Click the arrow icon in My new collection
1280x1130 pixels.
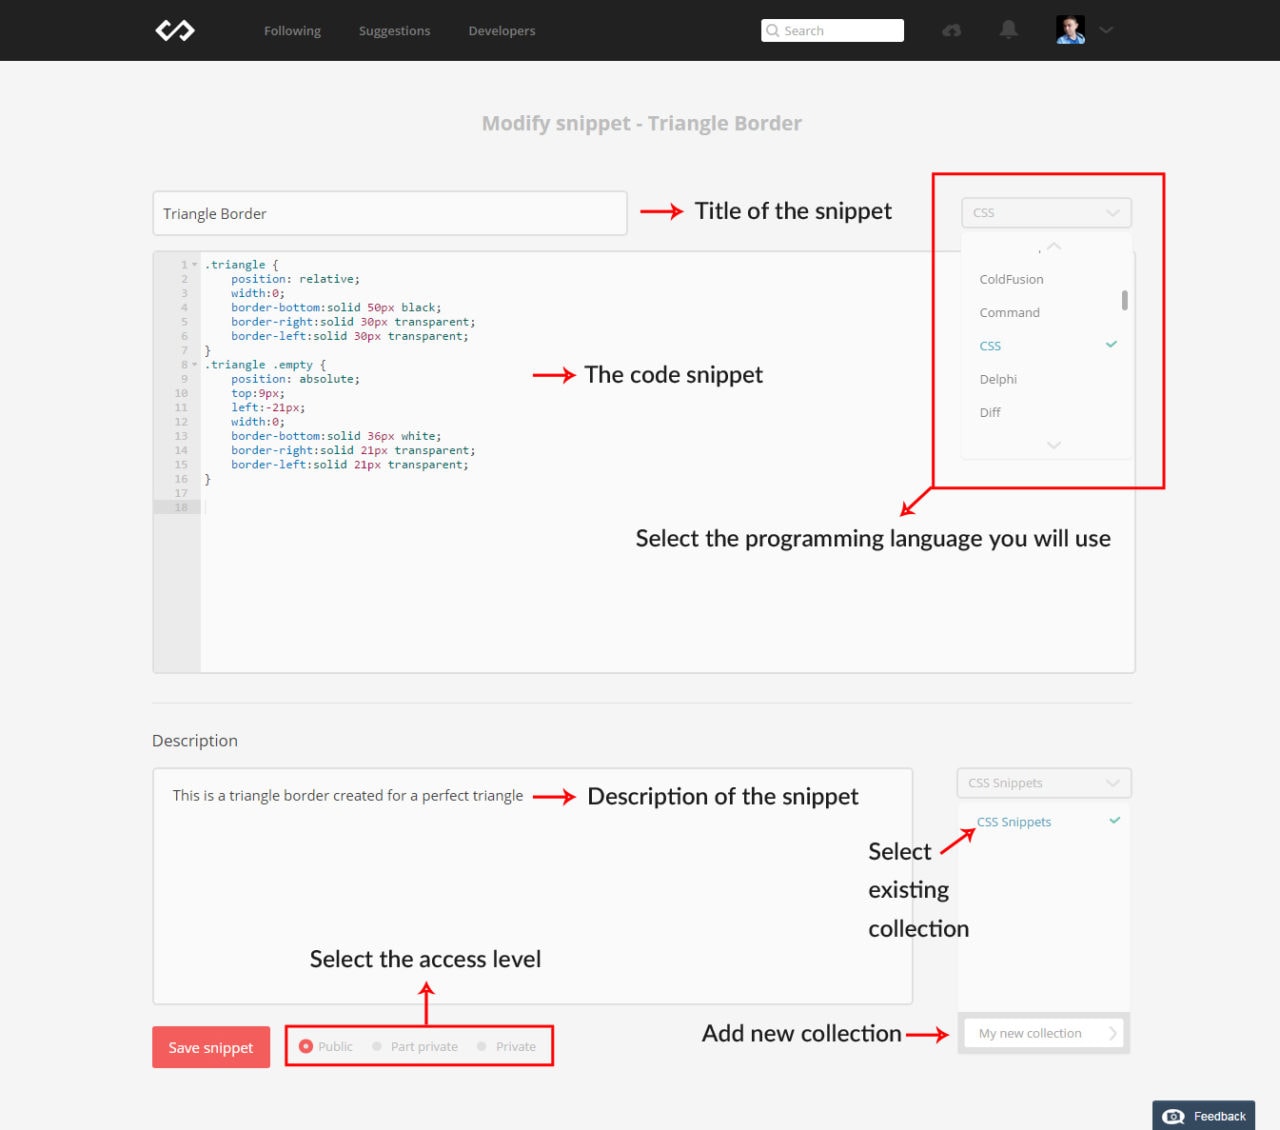1113,1033
